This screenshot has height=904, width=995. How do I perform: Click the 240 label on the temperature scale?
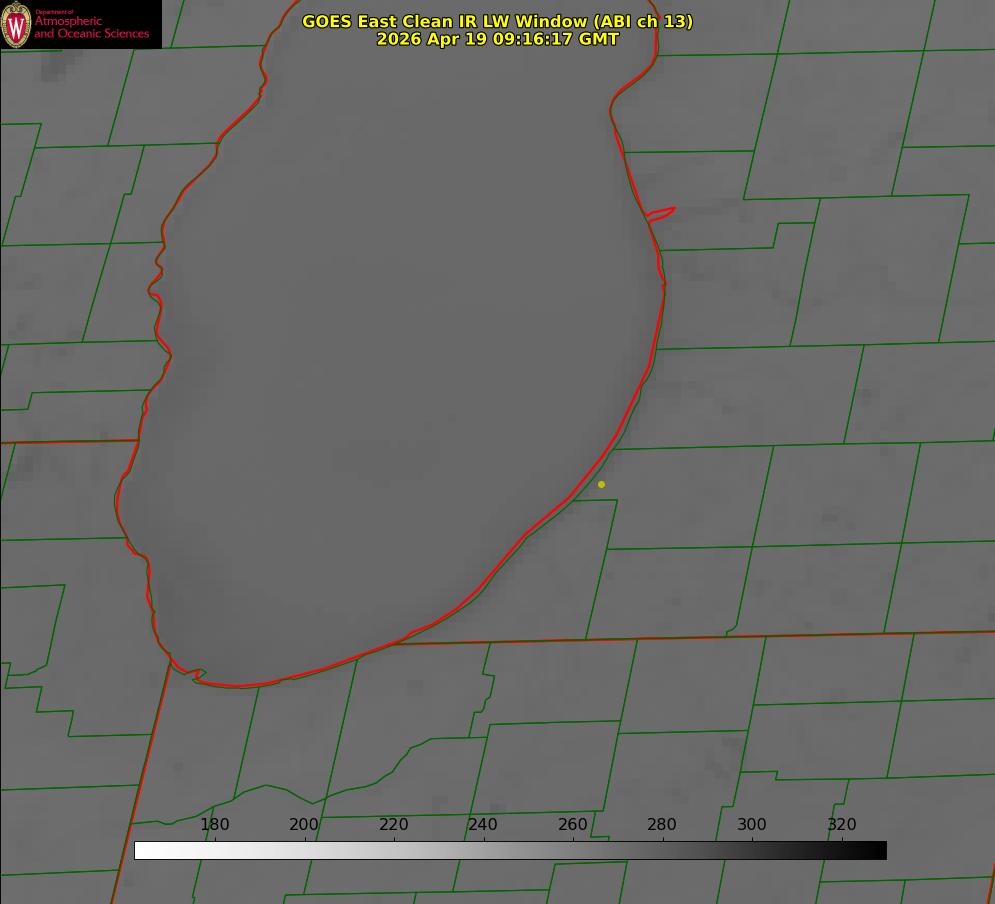pos(482,824)
